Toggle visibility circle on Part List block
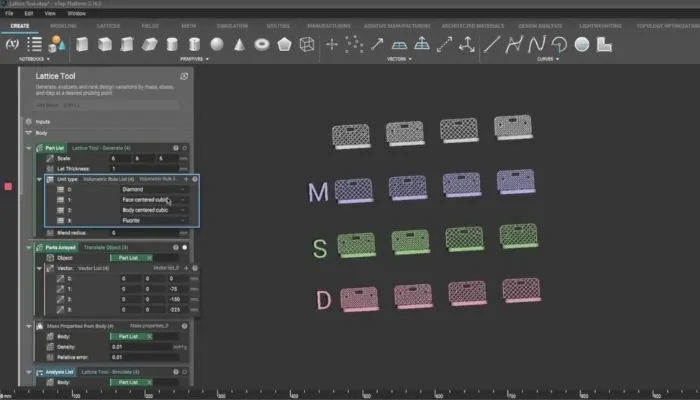700x400 pixels. (185, 148)
